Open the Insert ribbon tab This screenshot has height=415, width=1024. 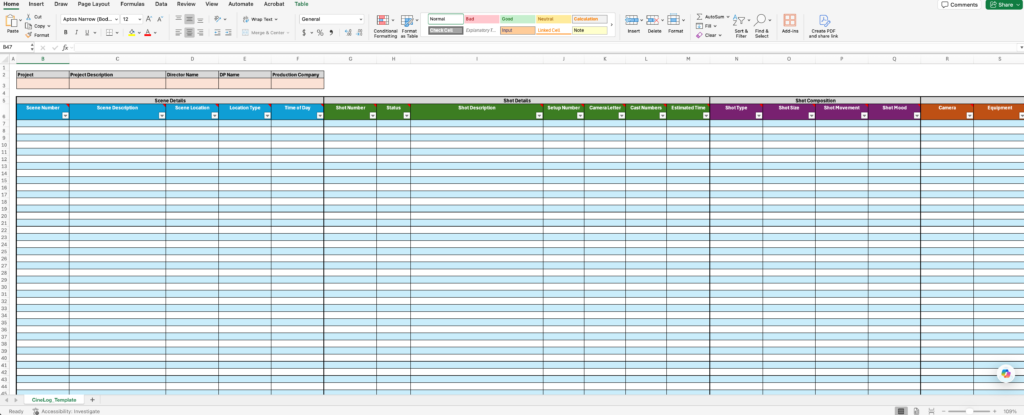pos(37,4)
